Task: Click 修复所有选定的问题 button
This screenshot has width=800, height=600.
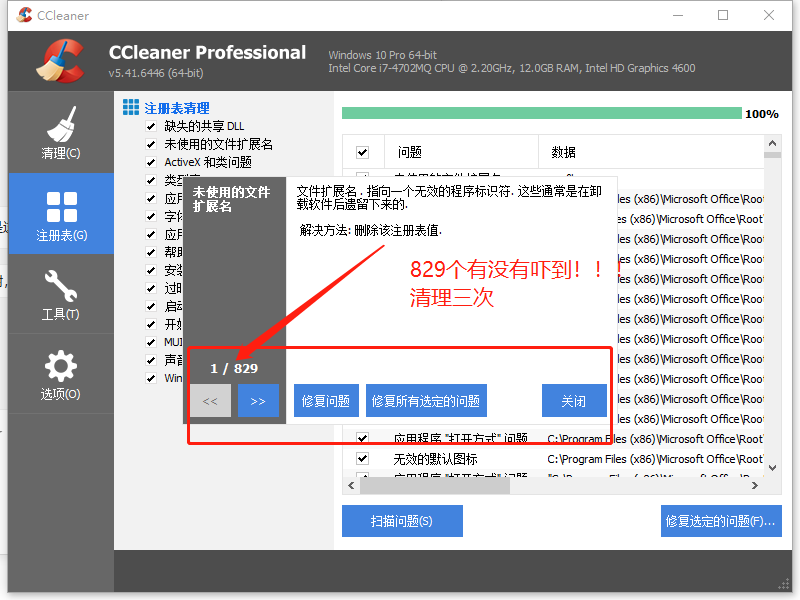Action: [x=426, y=401]
